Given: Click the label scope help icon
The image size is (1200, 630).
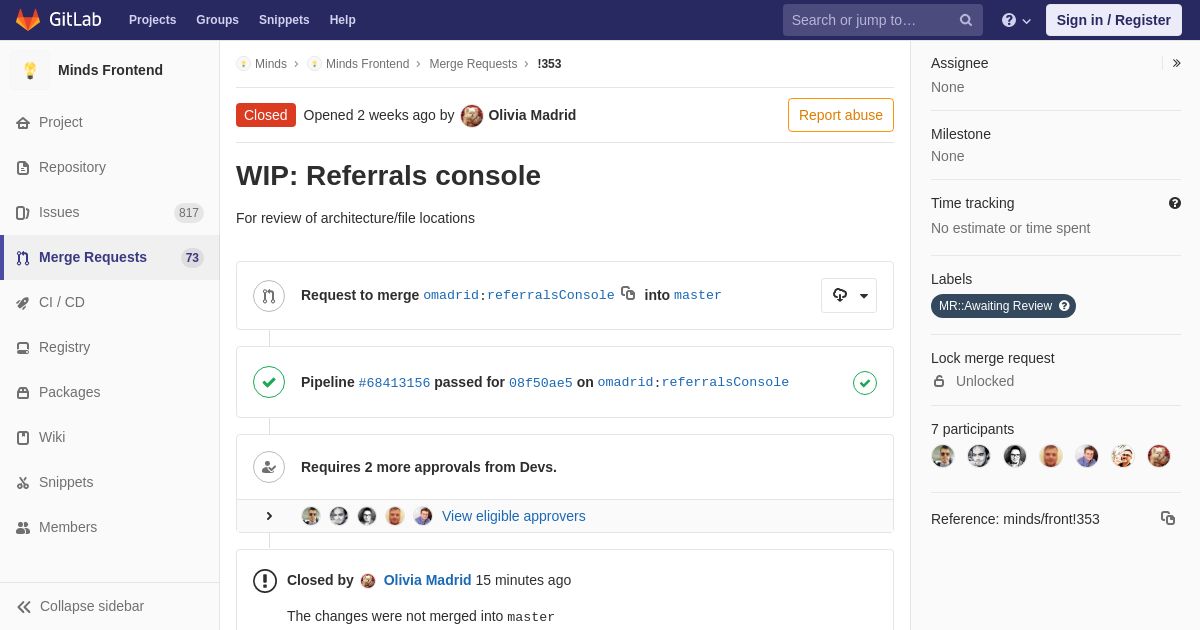Looking at the screenshot, I should coord(1064,306).
